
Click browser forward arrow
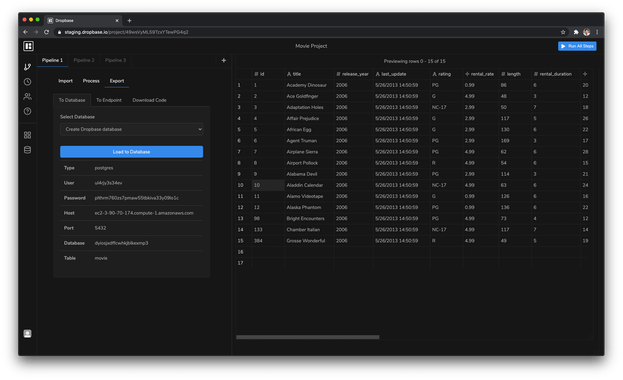coord(36,32)
